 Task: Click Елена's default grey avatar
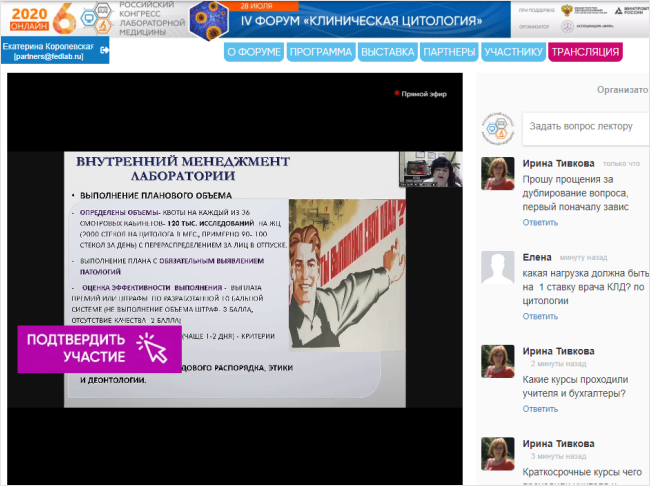[498, 267]
